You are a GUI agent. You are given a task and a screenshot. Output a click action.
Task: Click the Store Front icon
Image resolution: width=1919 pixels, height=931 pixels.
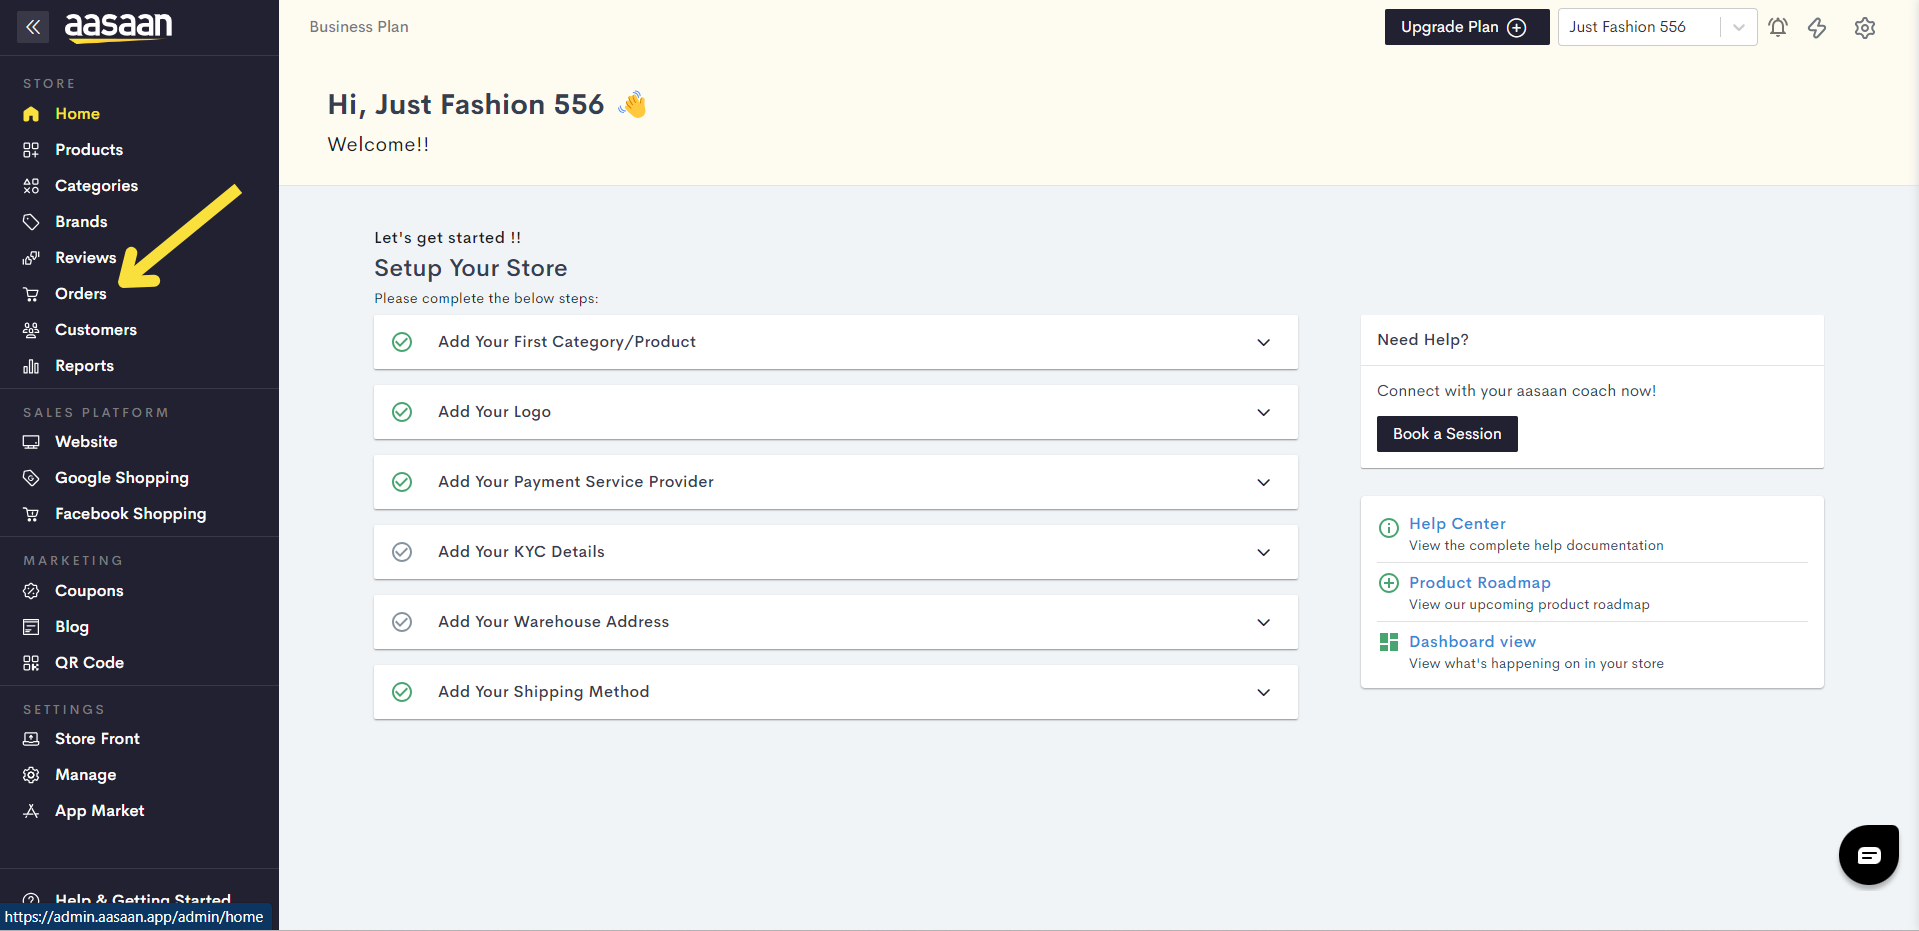point(31,739)
